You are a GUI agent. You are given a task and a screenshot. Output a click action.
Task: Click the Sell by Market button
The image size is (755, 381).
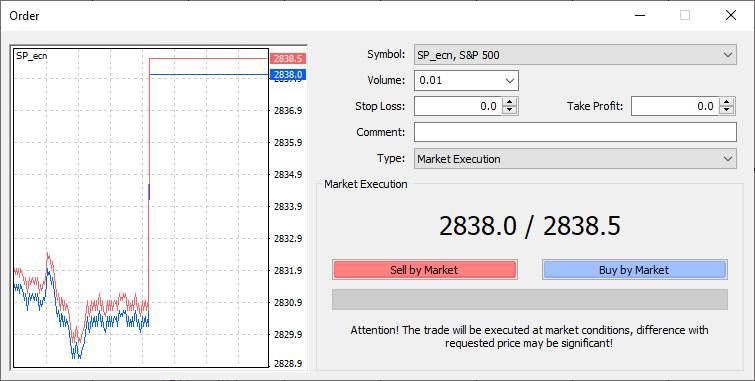coord(424,270)
